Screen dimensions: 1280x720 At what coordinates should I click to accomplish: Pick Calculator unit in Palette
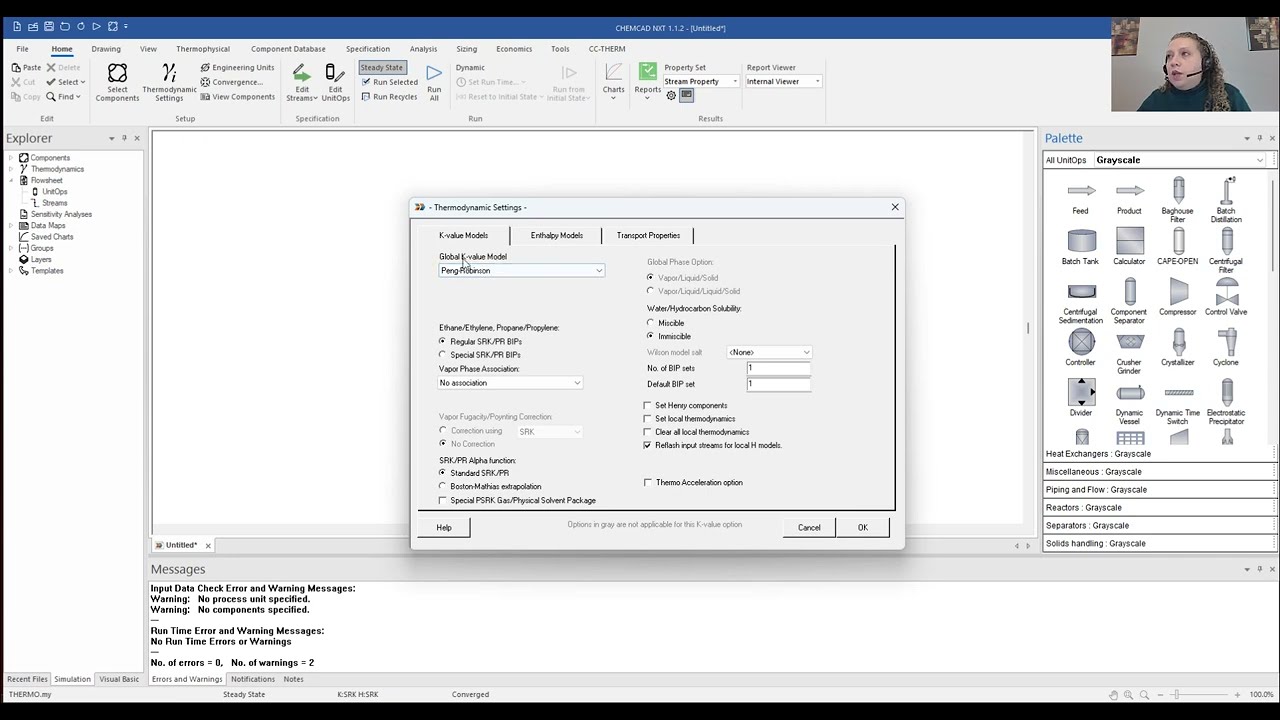click(1129, 246)
